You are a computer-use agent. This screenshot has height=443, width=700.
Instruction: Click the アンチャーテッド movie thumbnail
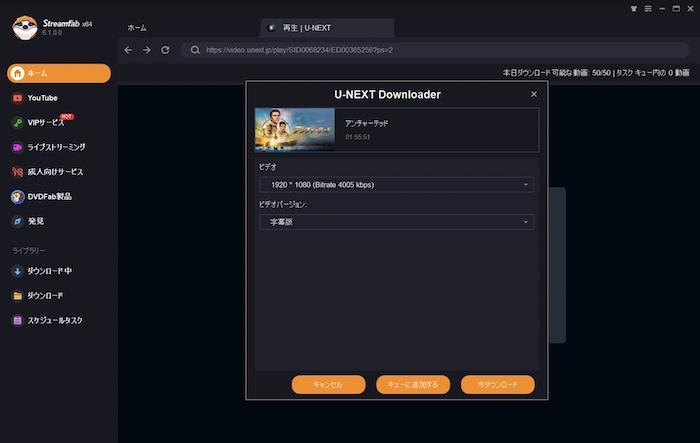295,130
